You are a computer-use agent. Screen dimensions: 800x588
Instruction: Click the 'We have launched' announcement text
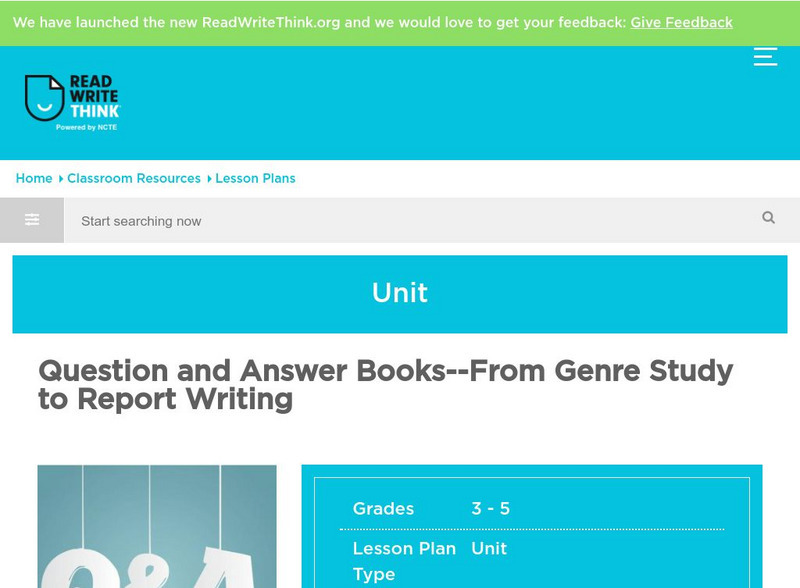point(320,22)
